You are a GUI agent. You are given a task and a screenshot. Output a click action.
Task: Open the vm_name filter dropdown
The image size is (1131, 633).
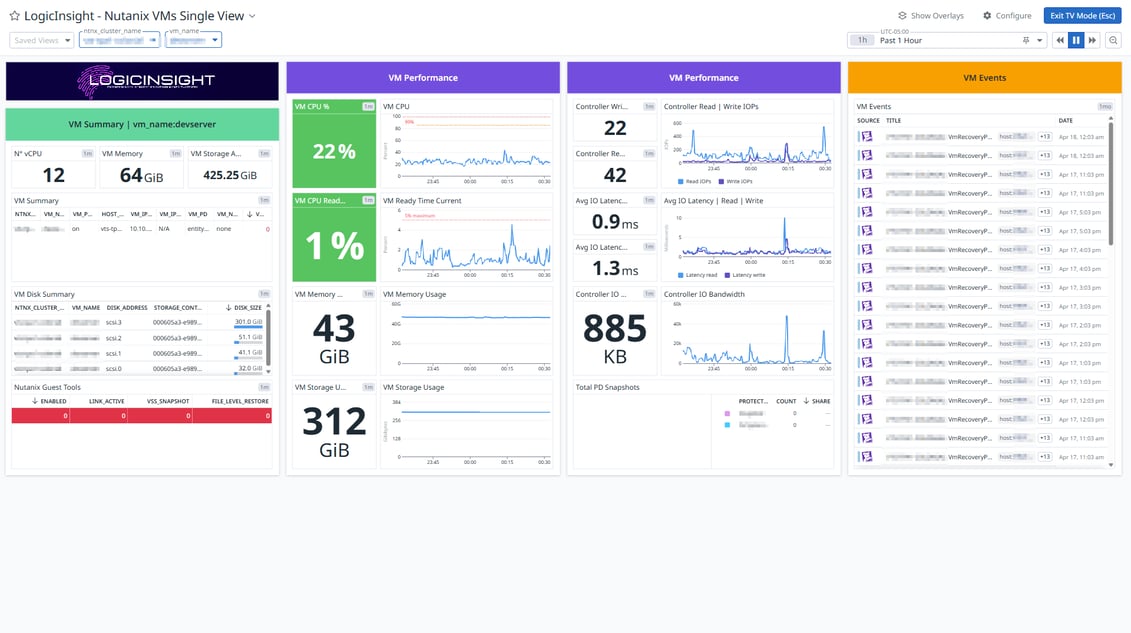pos(193,40)
